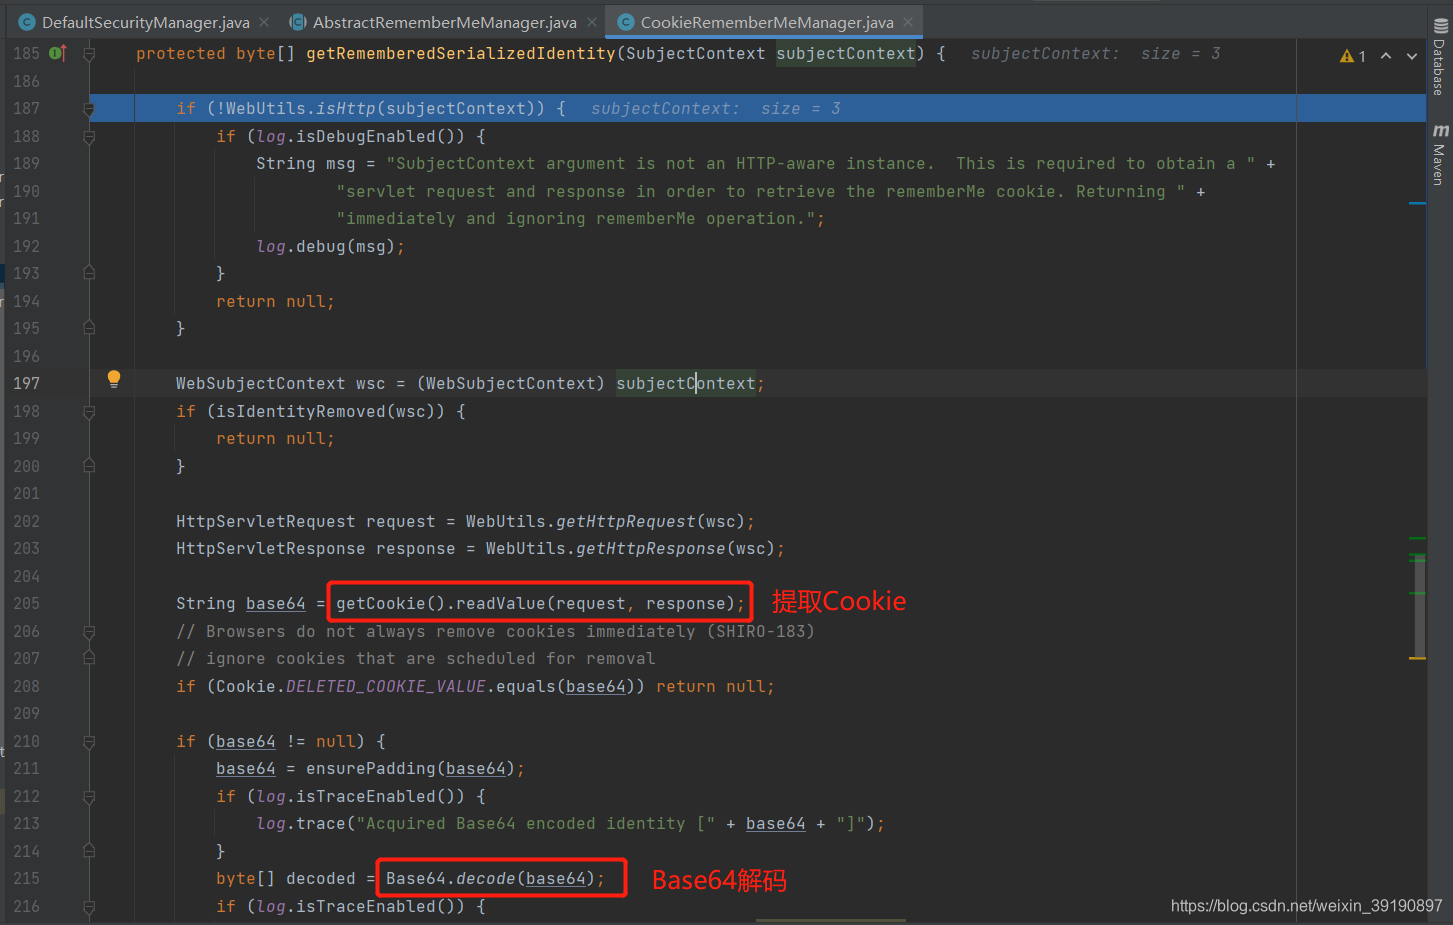
Task: Collapse the isDebugEnabled block at line 188
Action: [89, 136]
